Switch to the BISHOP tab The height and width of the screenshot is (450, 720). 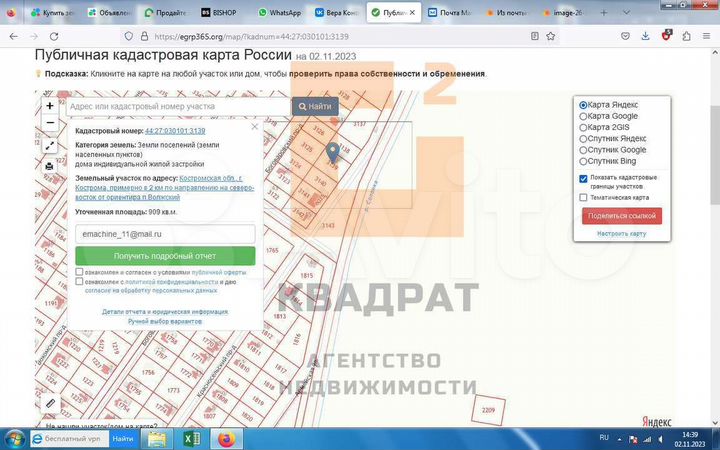tap(223, 13)
